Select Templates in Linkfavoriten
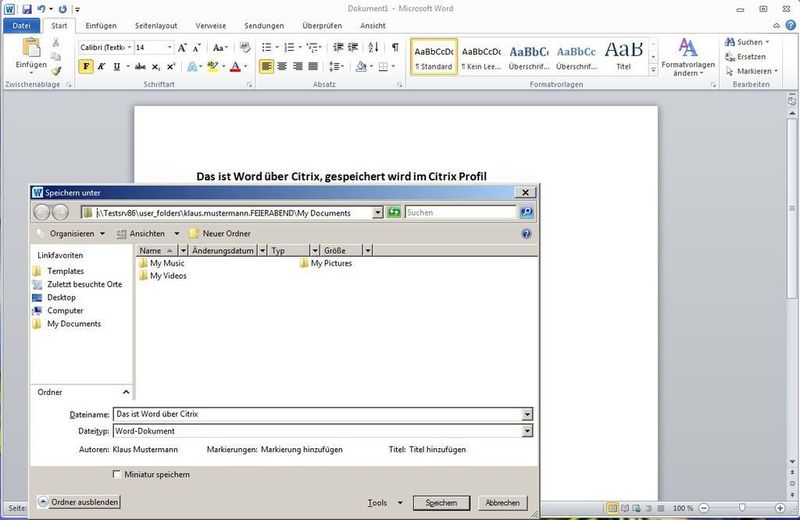 pos(58,271)
